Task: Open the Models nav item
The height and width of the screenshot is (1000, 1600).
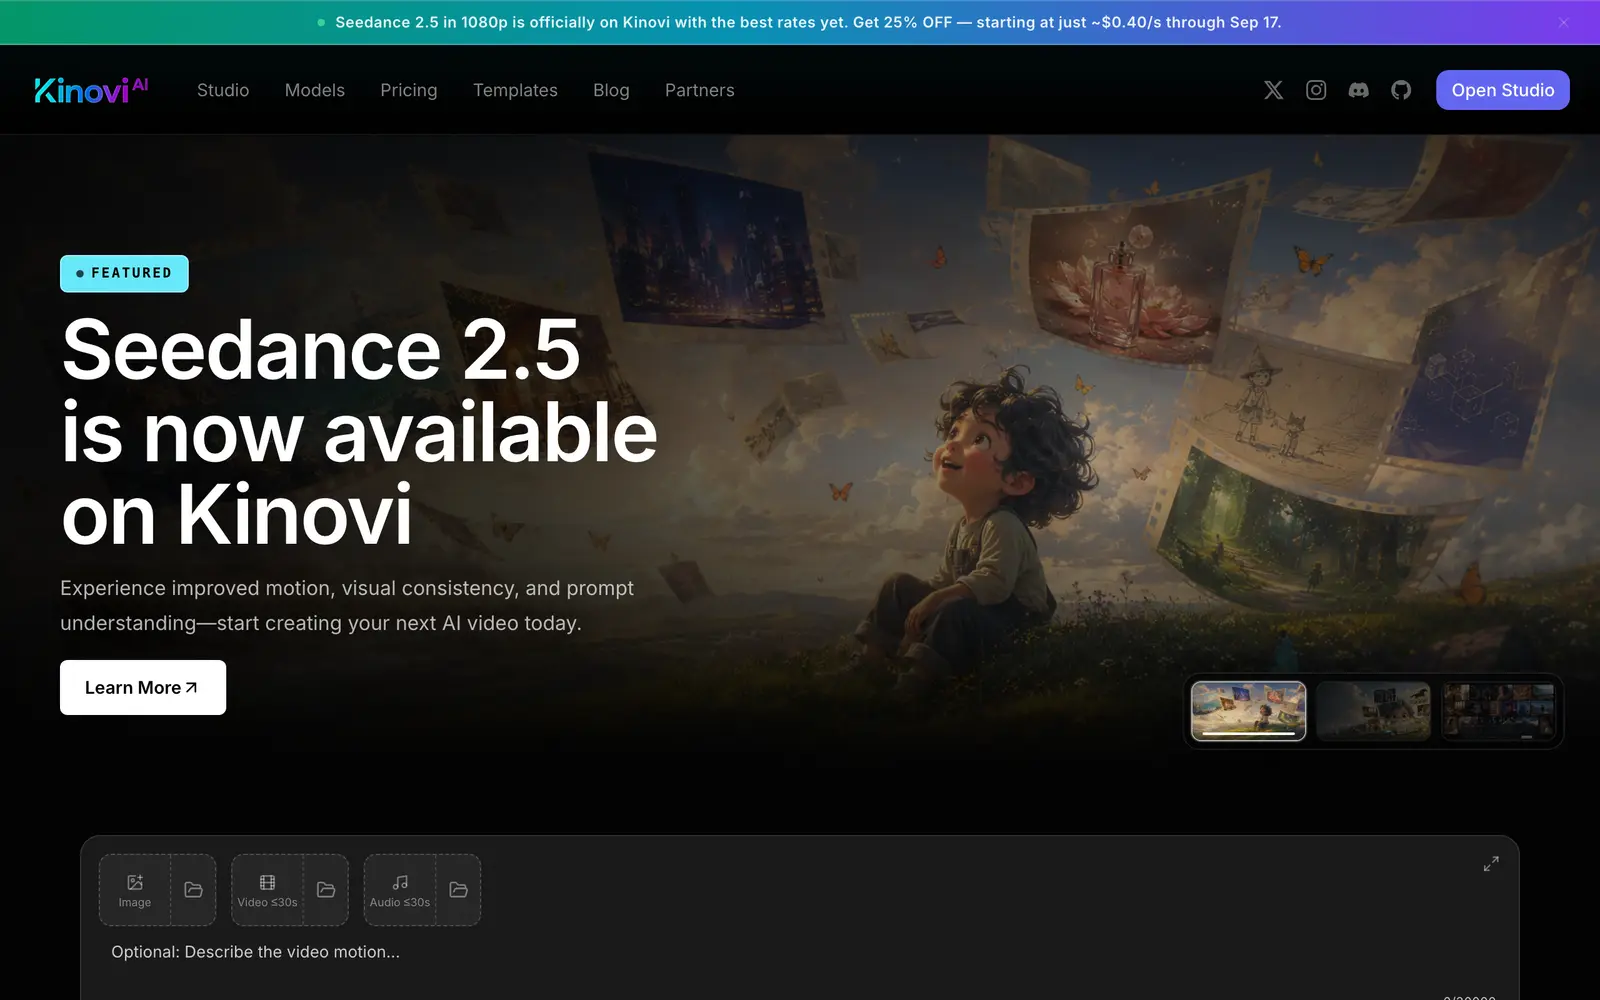Action: pos(315,90)
